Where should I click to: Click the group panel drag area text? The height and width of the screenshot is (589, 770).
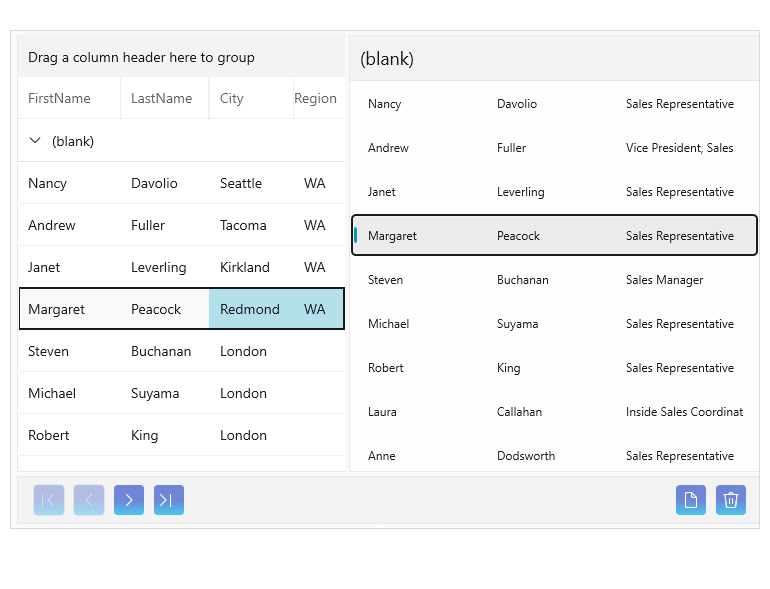(x=141, y=57)
